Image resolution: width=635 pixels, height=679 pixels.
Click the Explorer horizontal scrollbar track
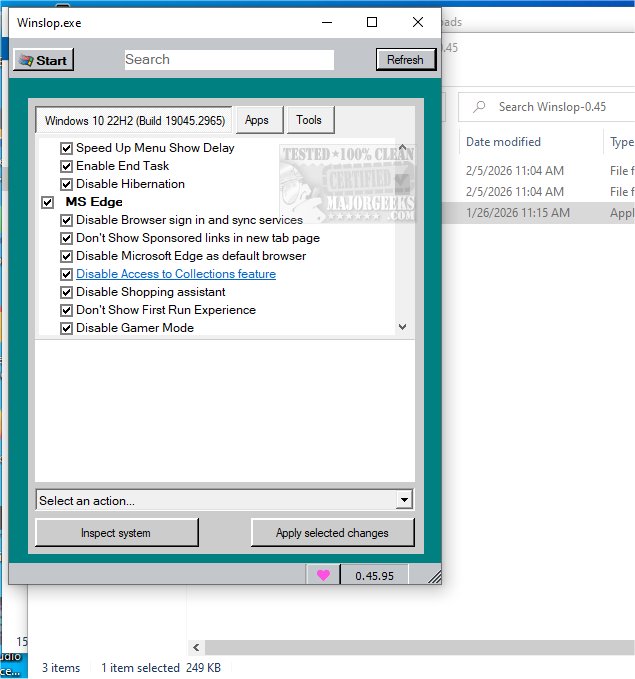(419, 647)
